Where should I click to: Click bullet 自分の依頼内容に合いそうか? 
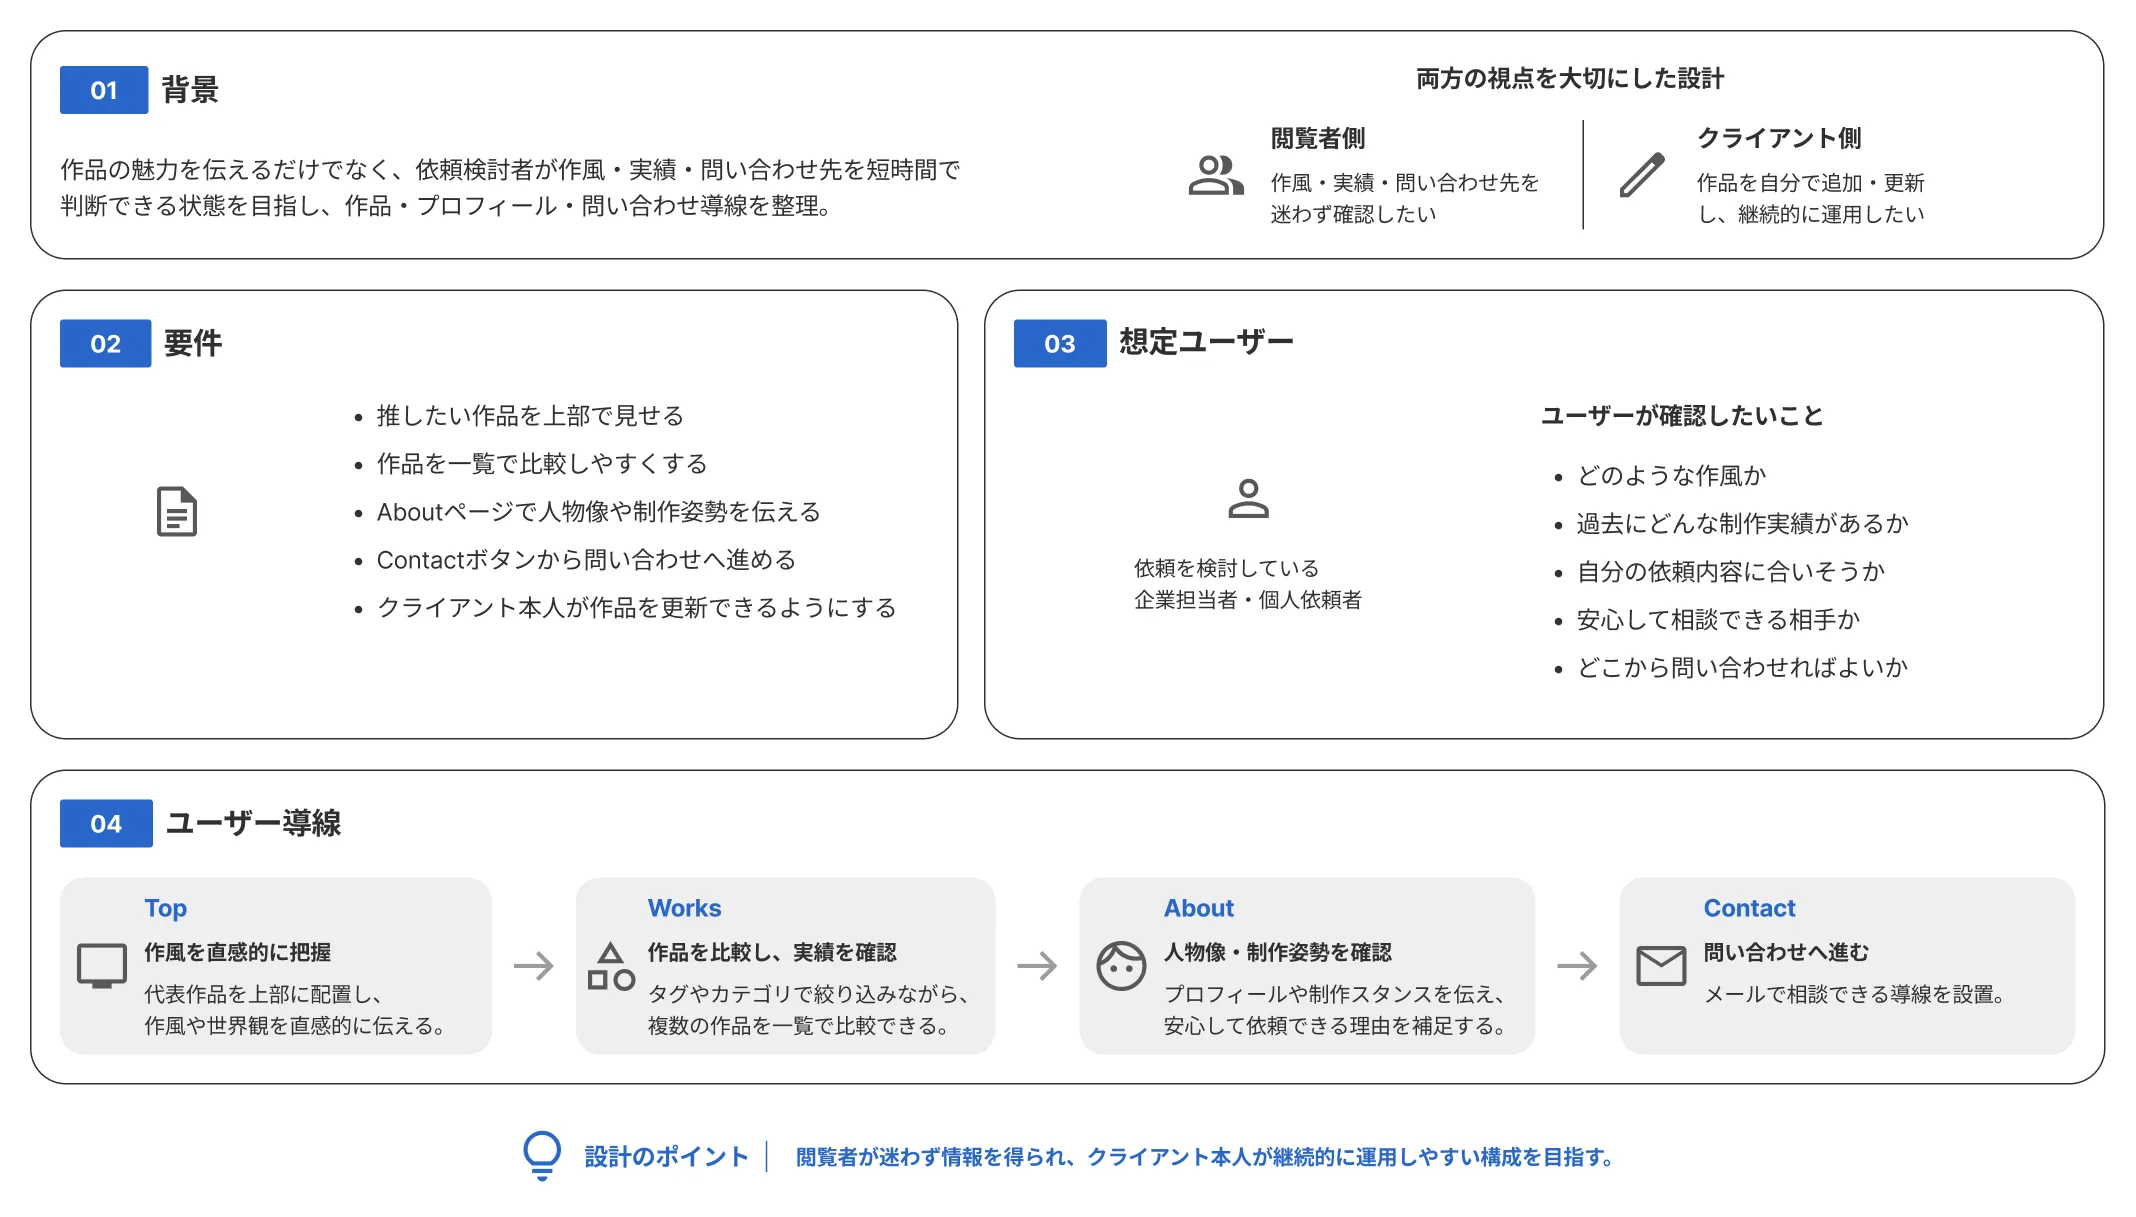(1731, 572)
